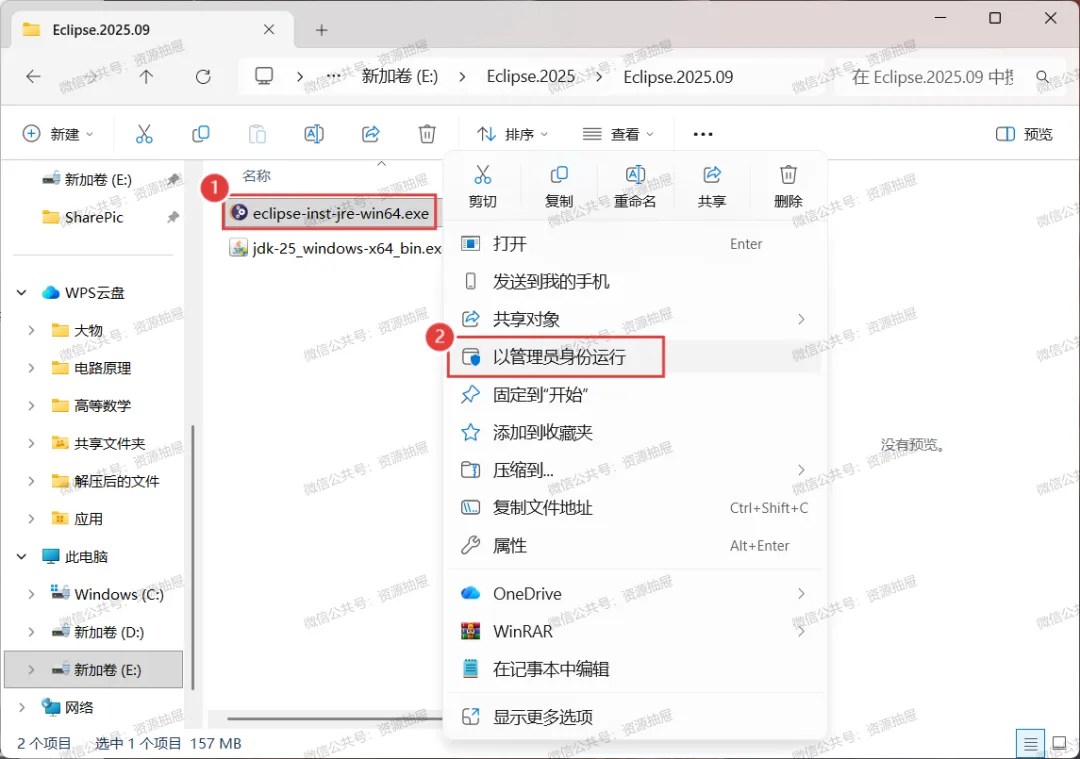Click the Share icon in toolbar

tap(371, 134)
